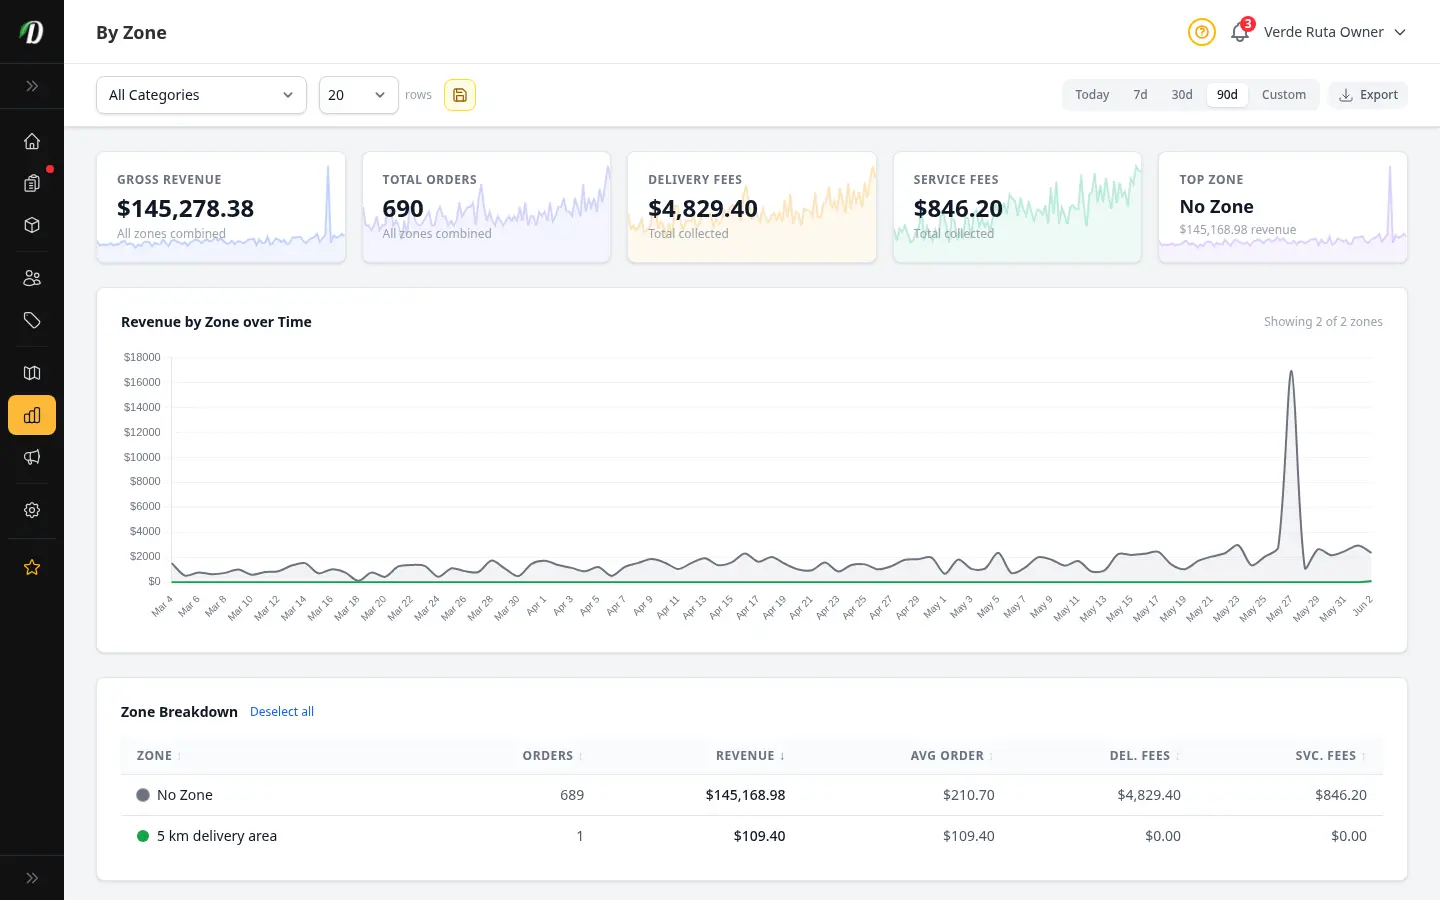
Task: Open the rows count dropdown
Action: click(x=359, y=95)
